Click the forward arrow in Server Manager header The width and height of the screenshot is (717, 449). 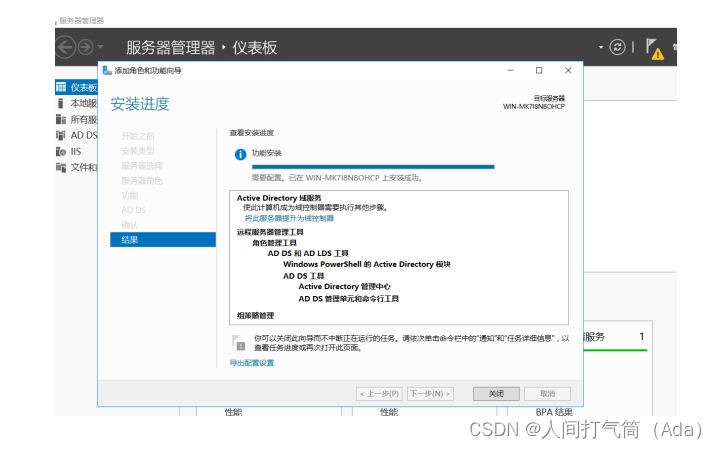[x=86, y=47]
